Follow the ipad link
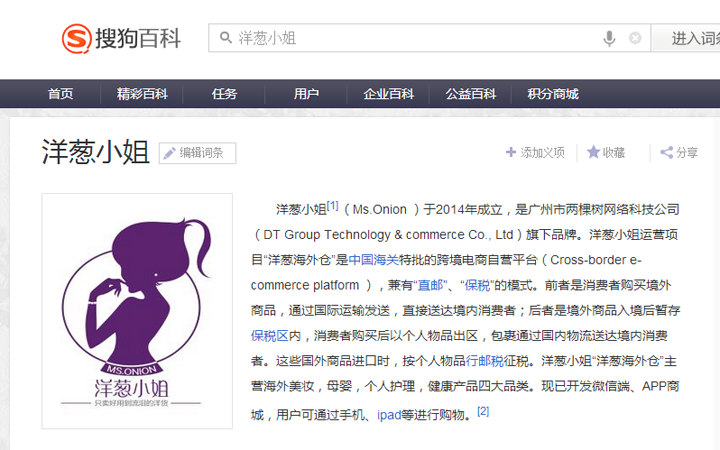The width and height of the screenshot is (720, 450). click(x=389, y=415)
